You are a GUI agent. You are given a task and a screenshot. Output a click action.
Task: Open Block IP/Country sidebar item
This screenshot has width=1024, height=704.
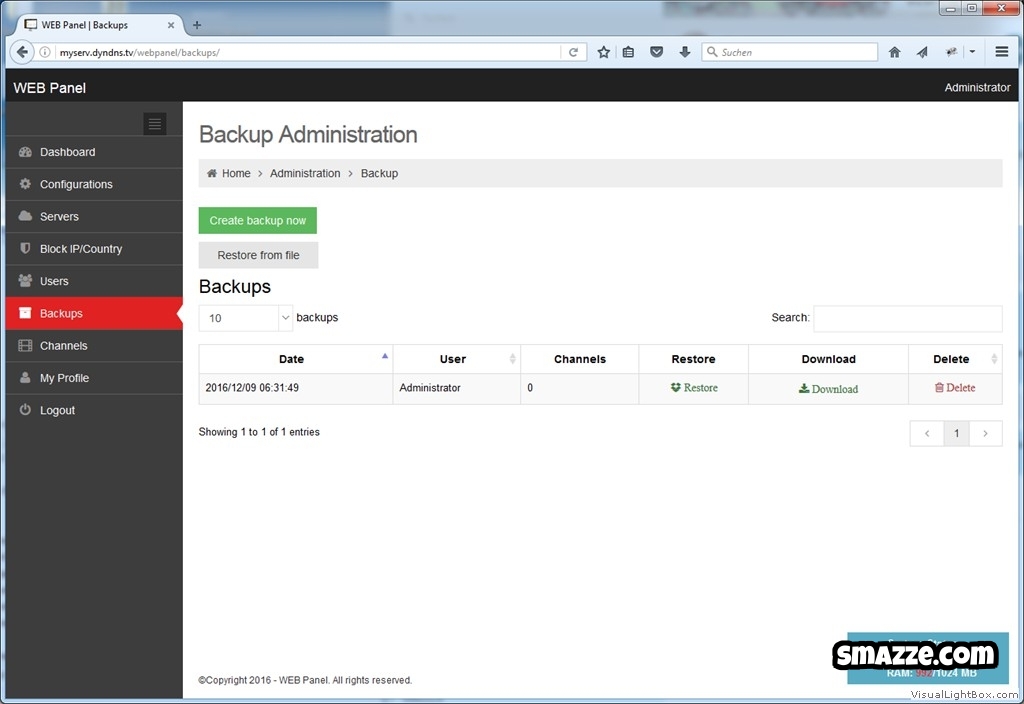tap(93, 249)
